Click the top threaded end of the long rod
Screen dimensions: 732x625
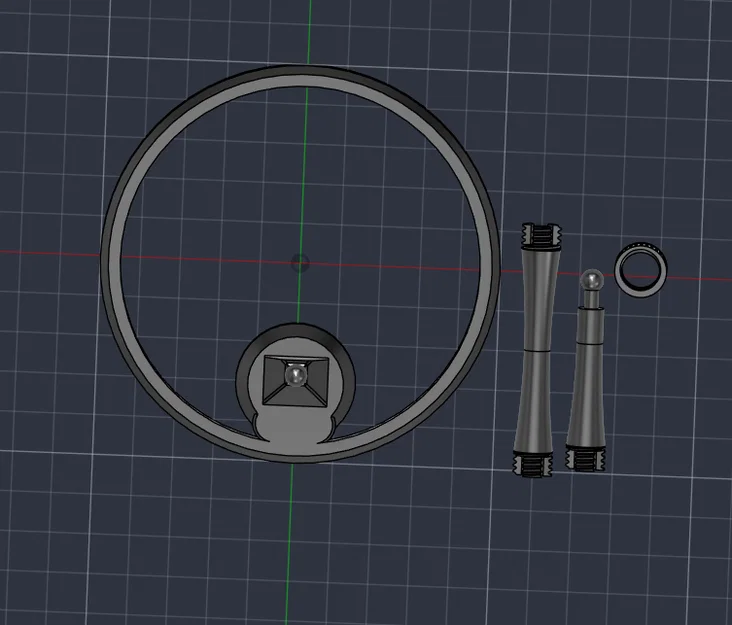541,235
